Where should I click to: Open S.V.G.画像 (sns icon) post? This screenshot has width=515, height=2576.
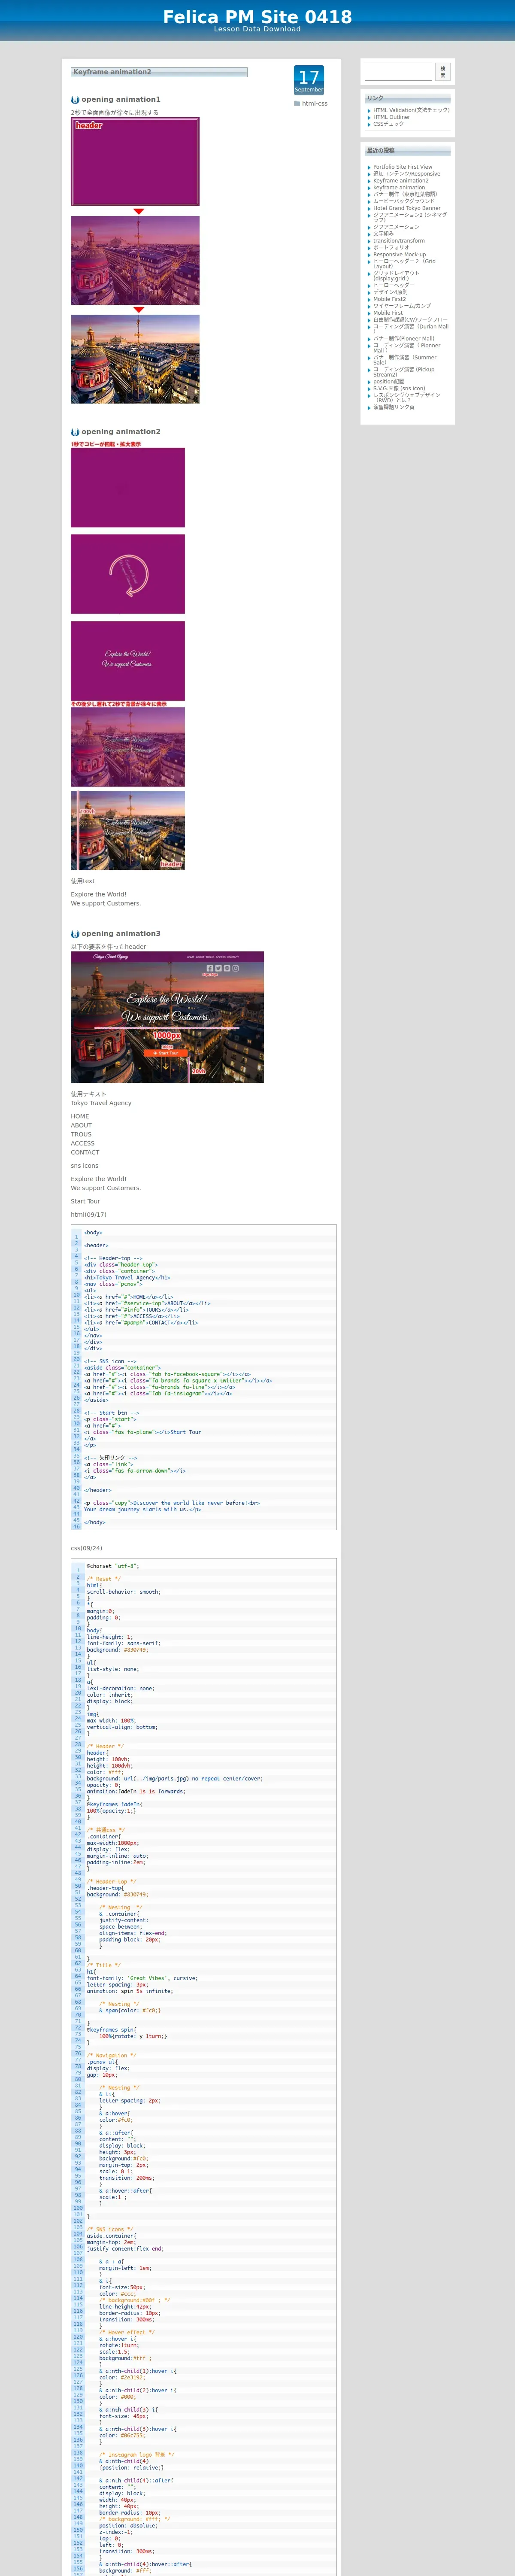point(399,389)
